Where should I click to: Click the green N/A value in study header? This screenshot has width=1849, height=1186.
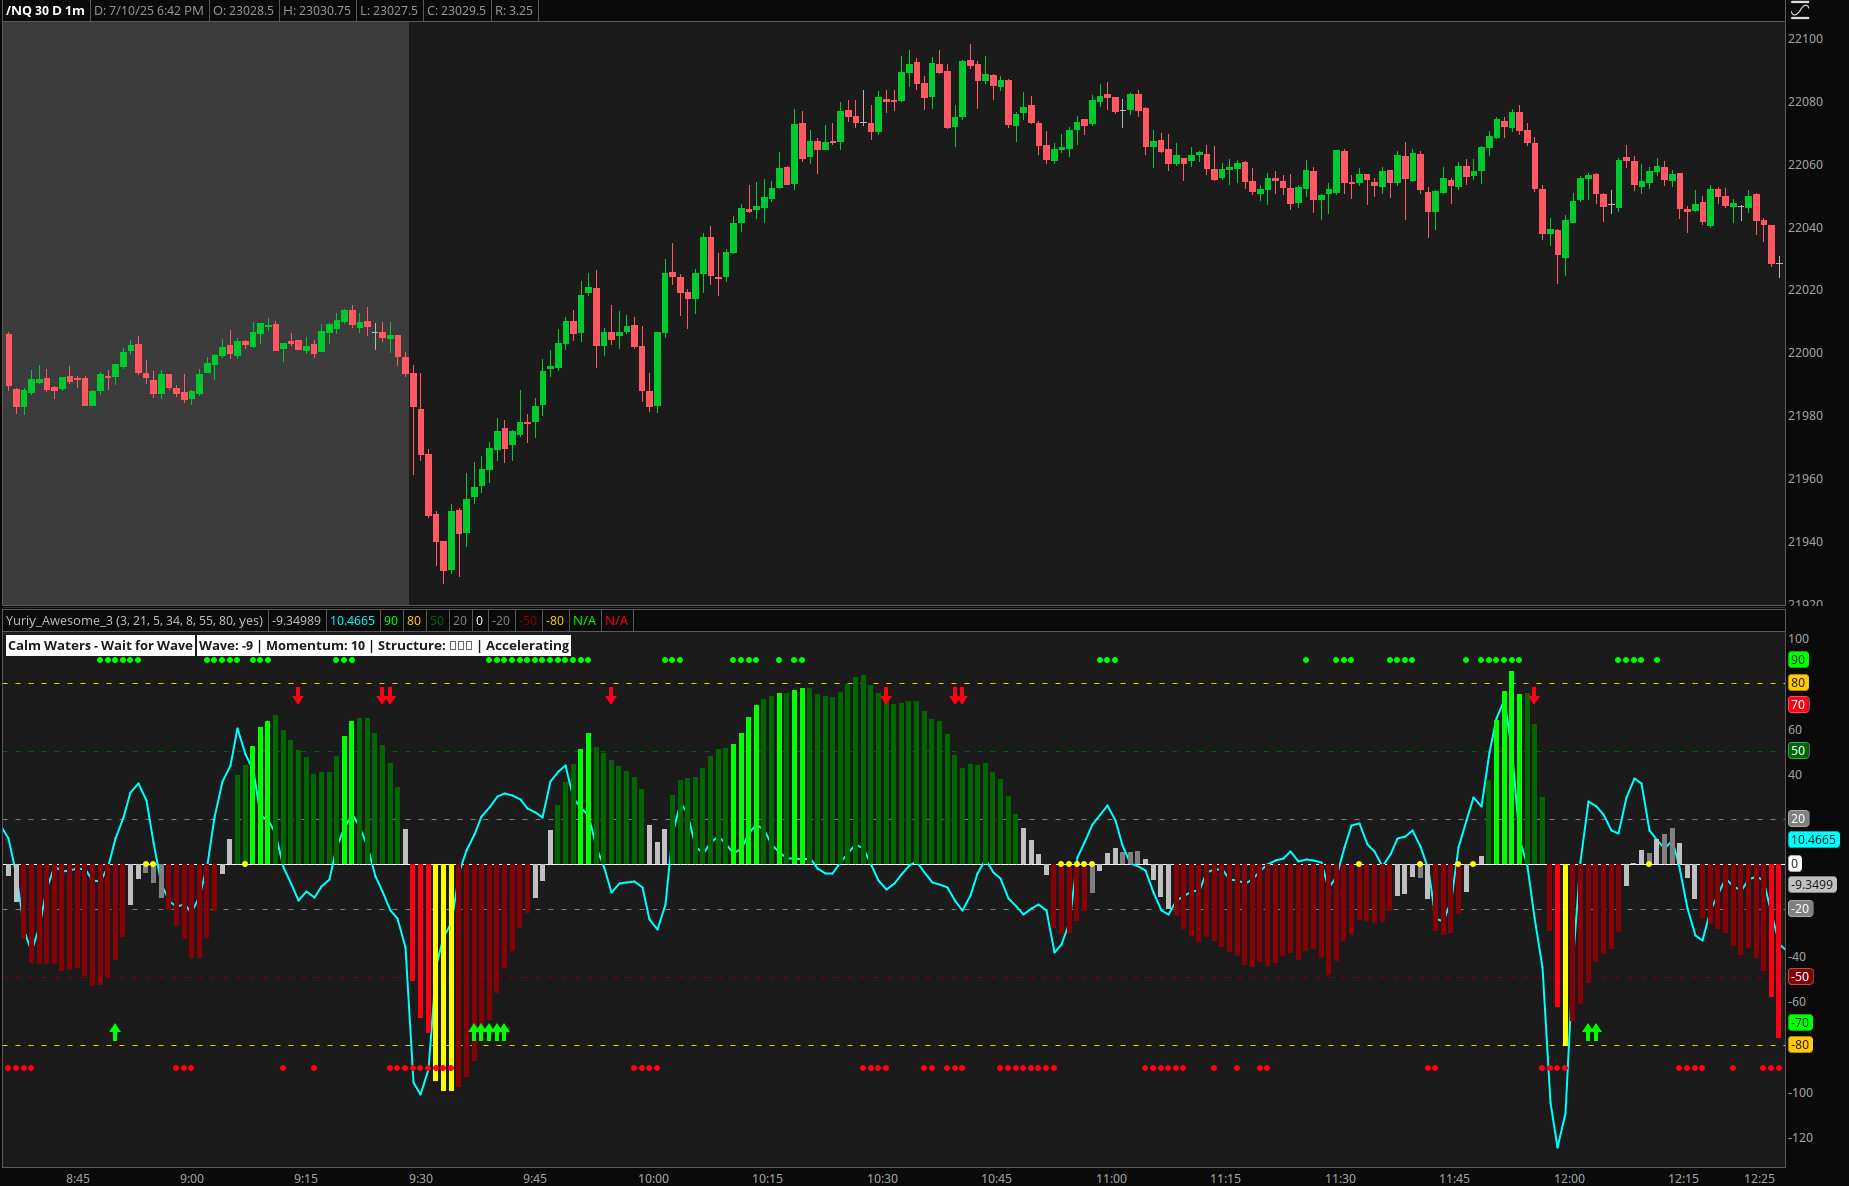coord(584,621)
